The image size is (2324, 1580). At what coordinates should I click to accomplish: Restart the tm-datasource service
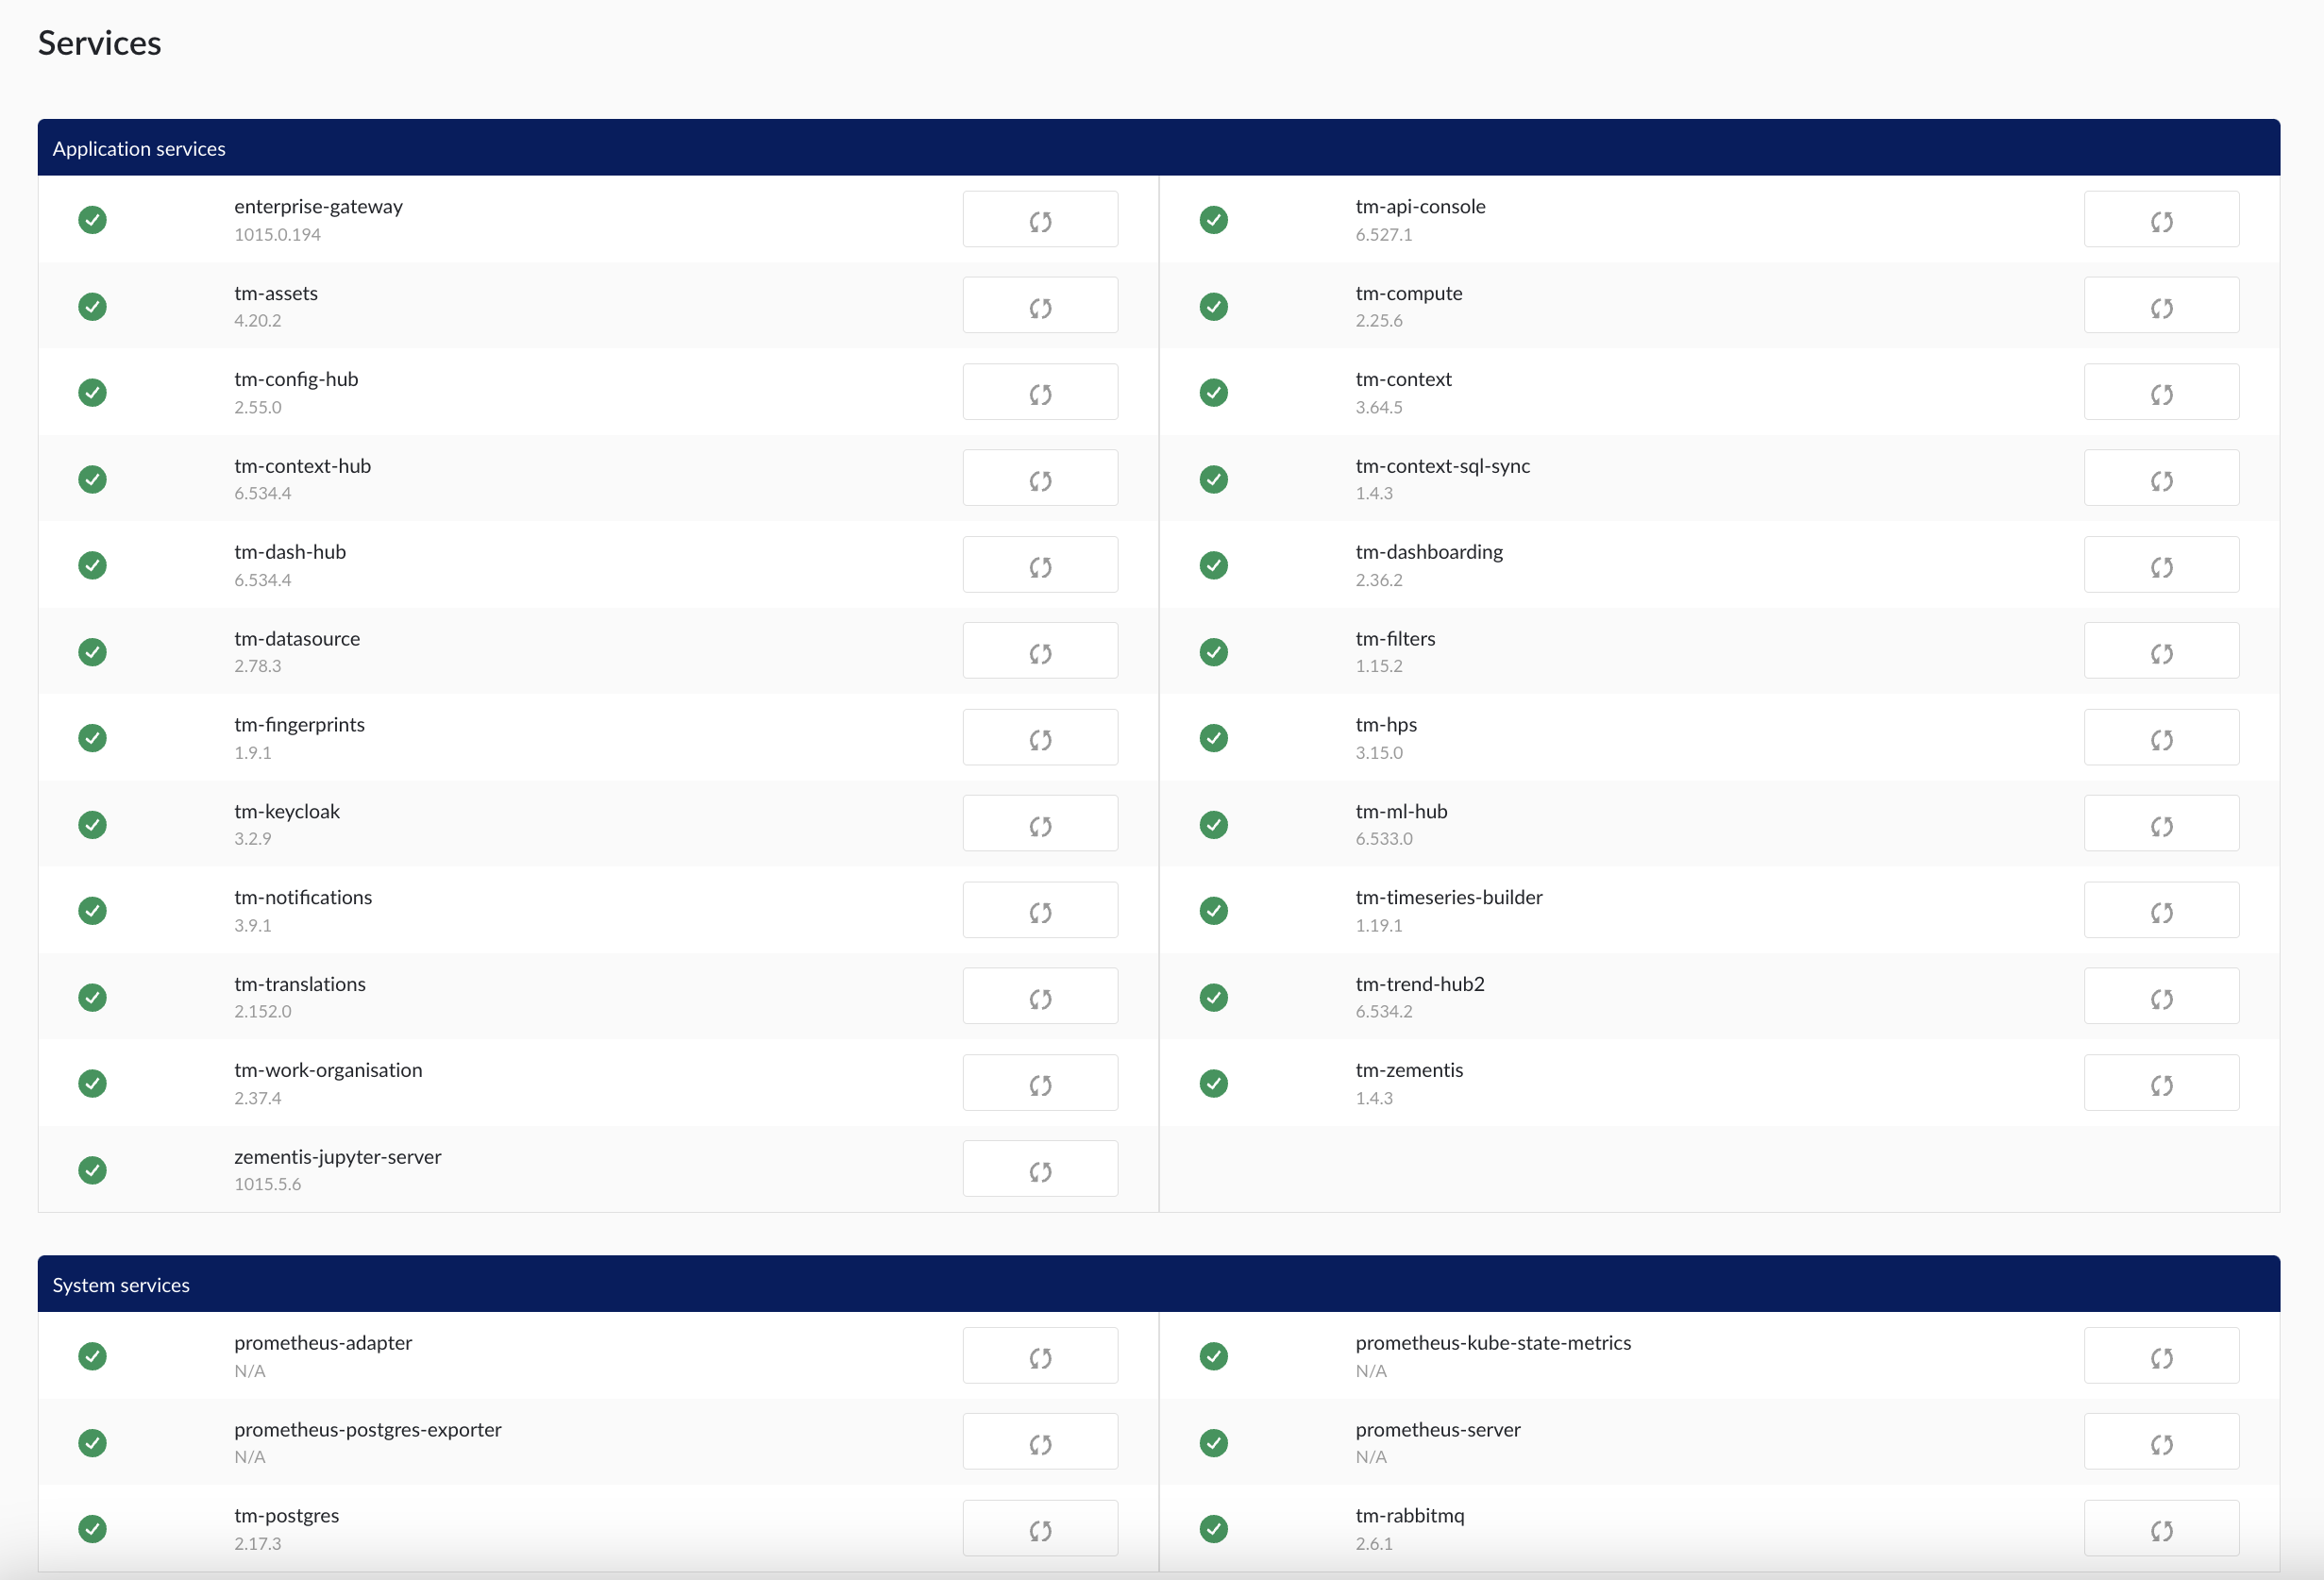click(1040, 651)
